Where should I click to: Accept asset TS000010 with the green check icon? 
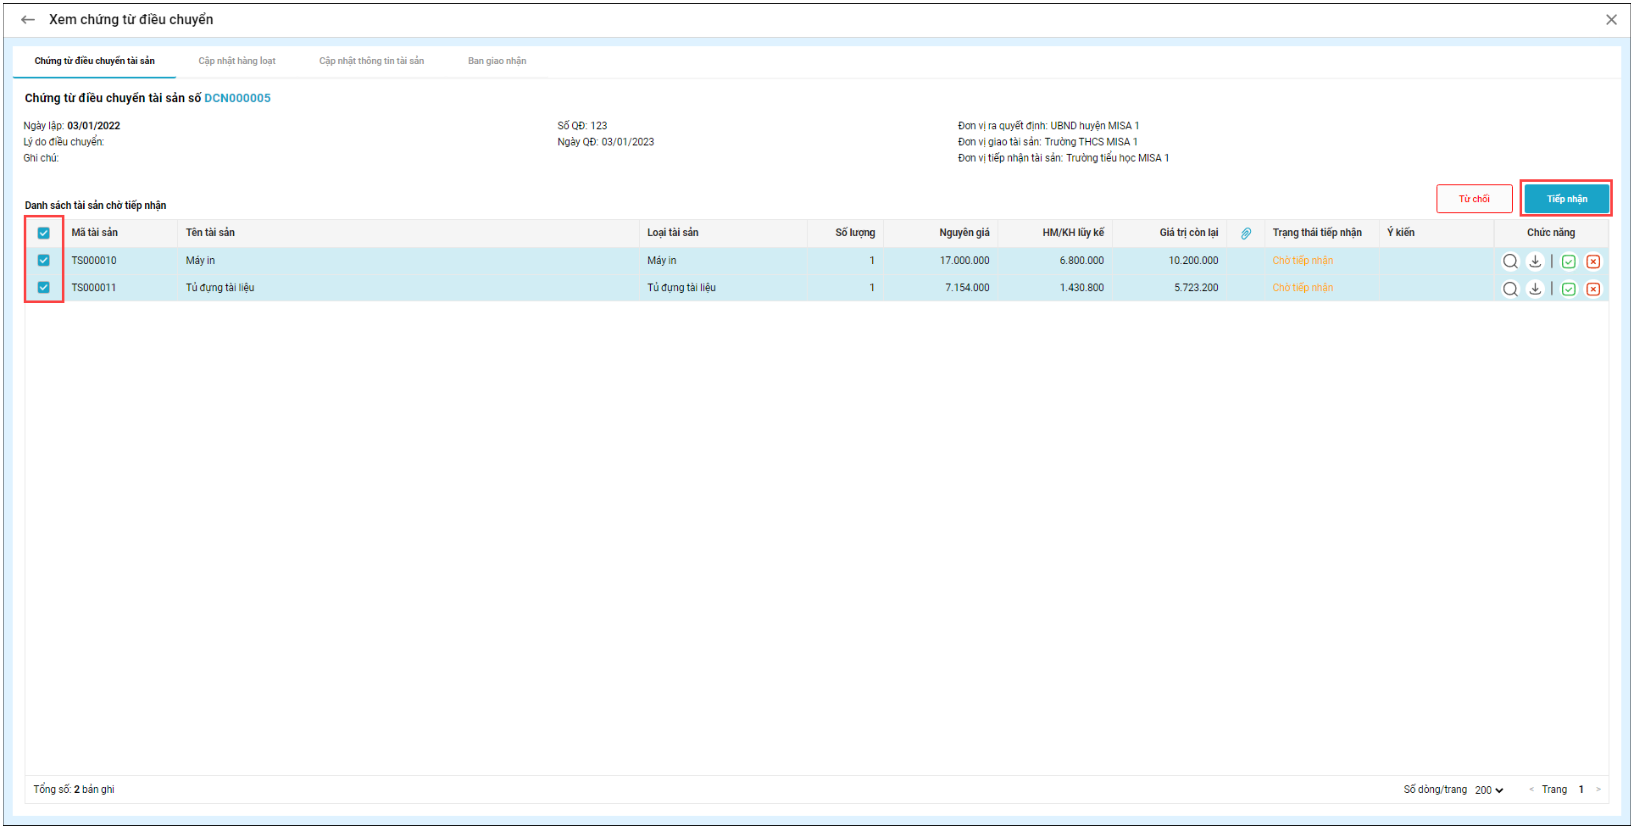[1569, 262]
